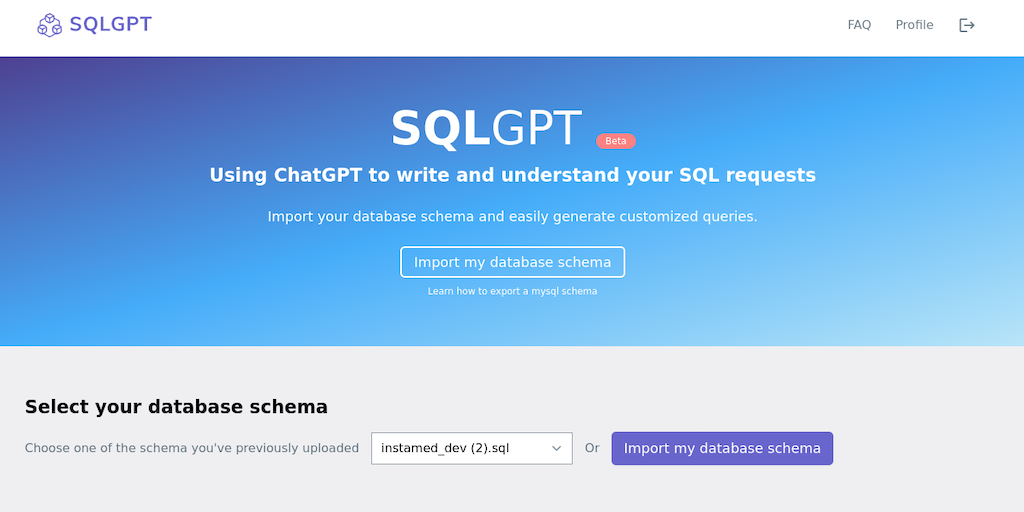Click the logout icon

pyautogui.click(x=967, y=25)
